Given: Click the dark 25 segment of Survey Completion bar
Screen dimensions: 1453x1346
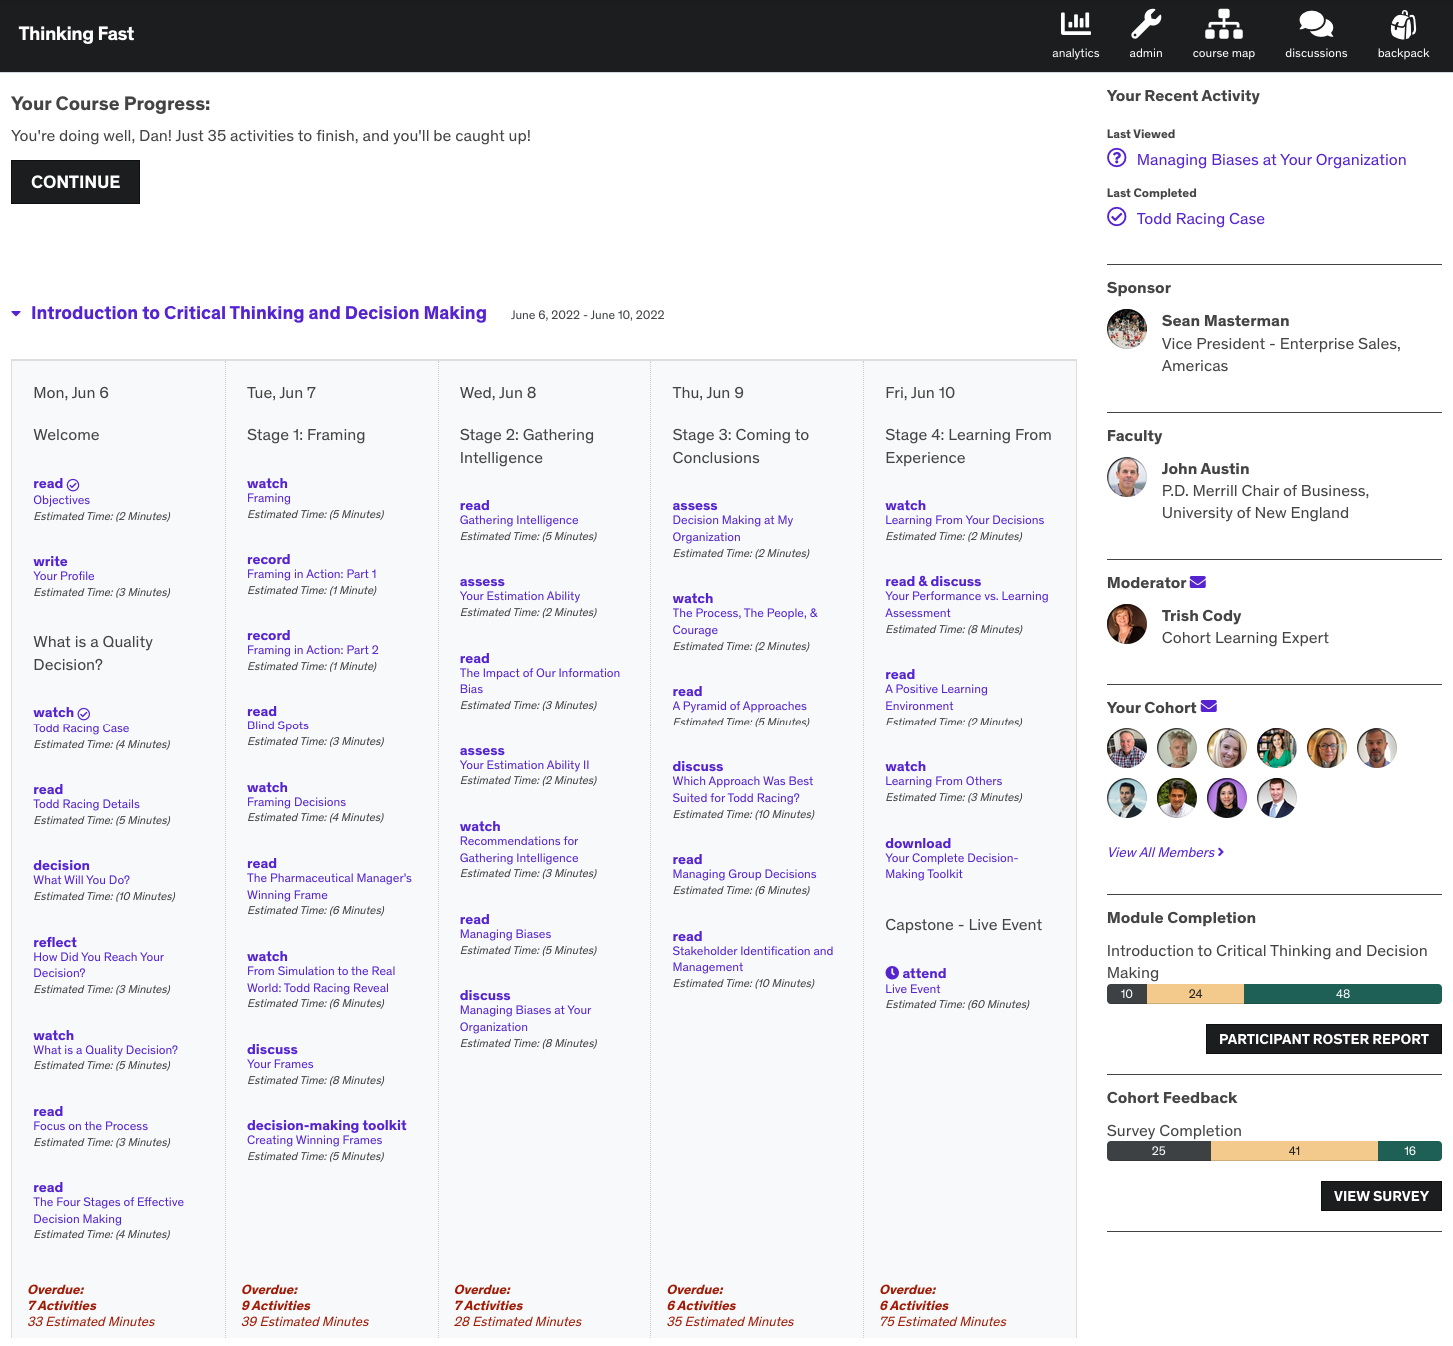Looking at the screenshot, I should coord(1159,1151).
